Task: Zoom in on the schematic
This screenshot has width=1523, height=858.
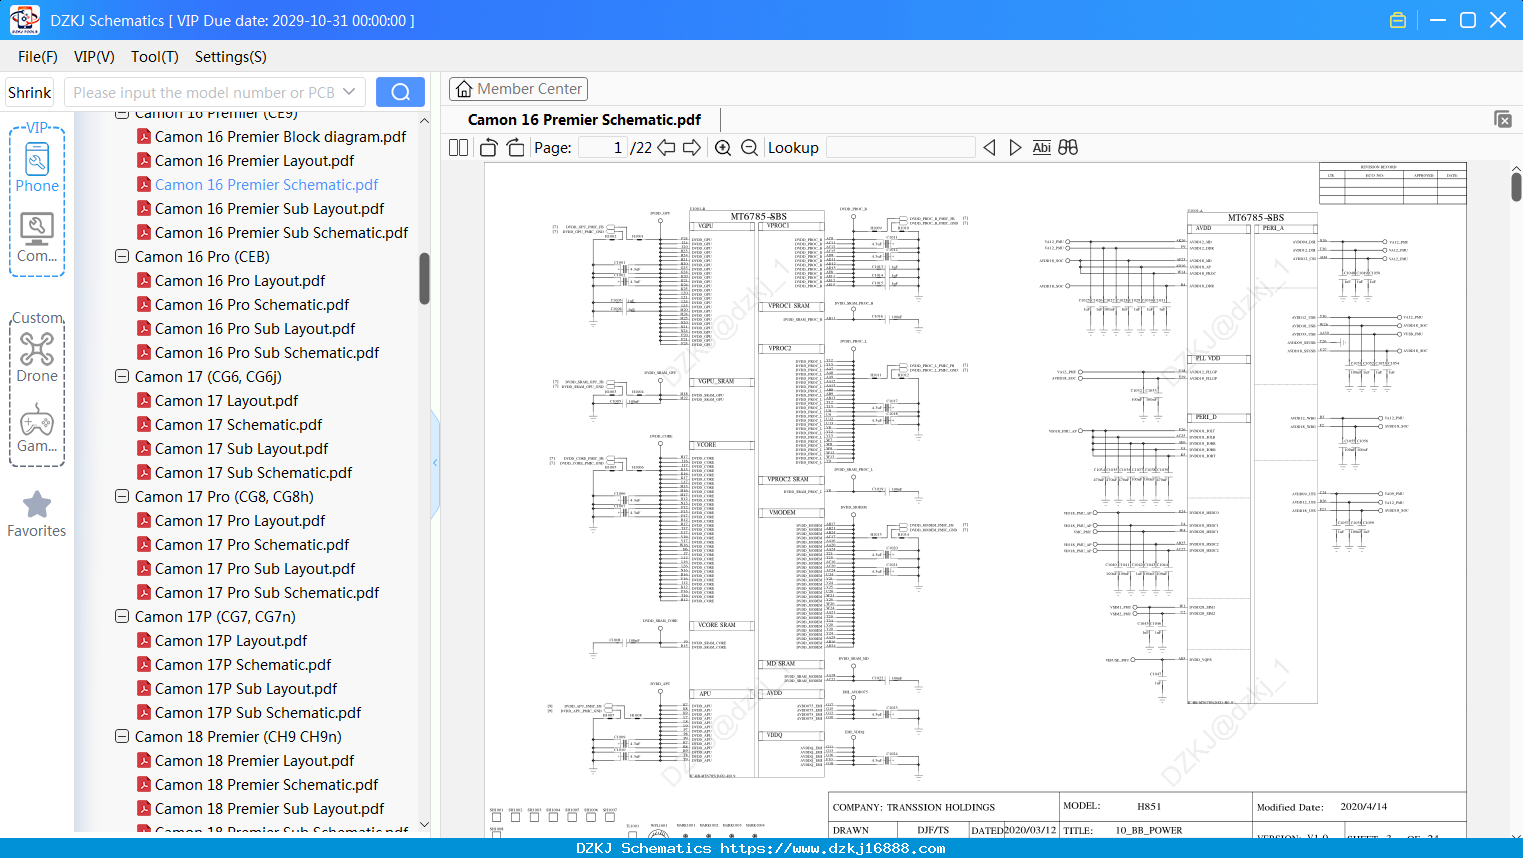Action: (723, 147)
